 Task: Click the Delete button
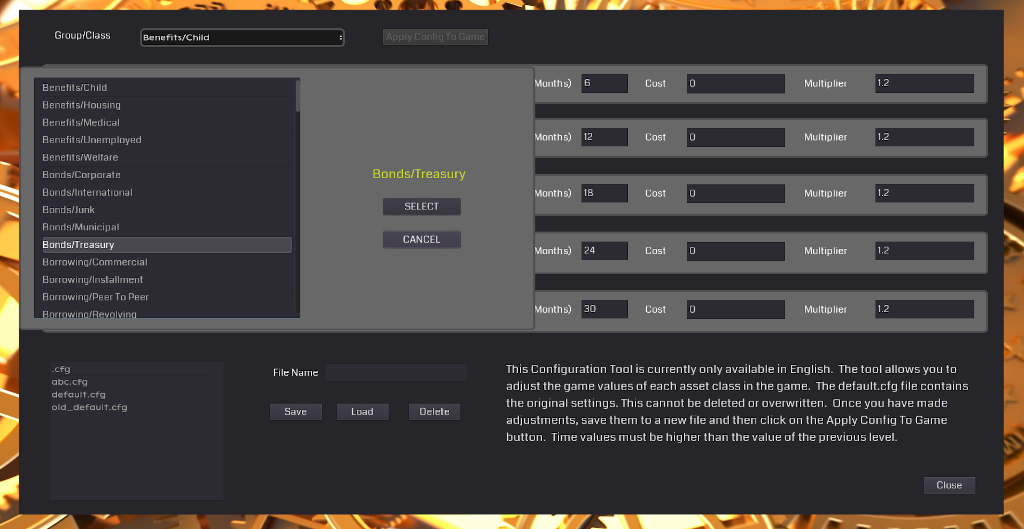(434, 412)
